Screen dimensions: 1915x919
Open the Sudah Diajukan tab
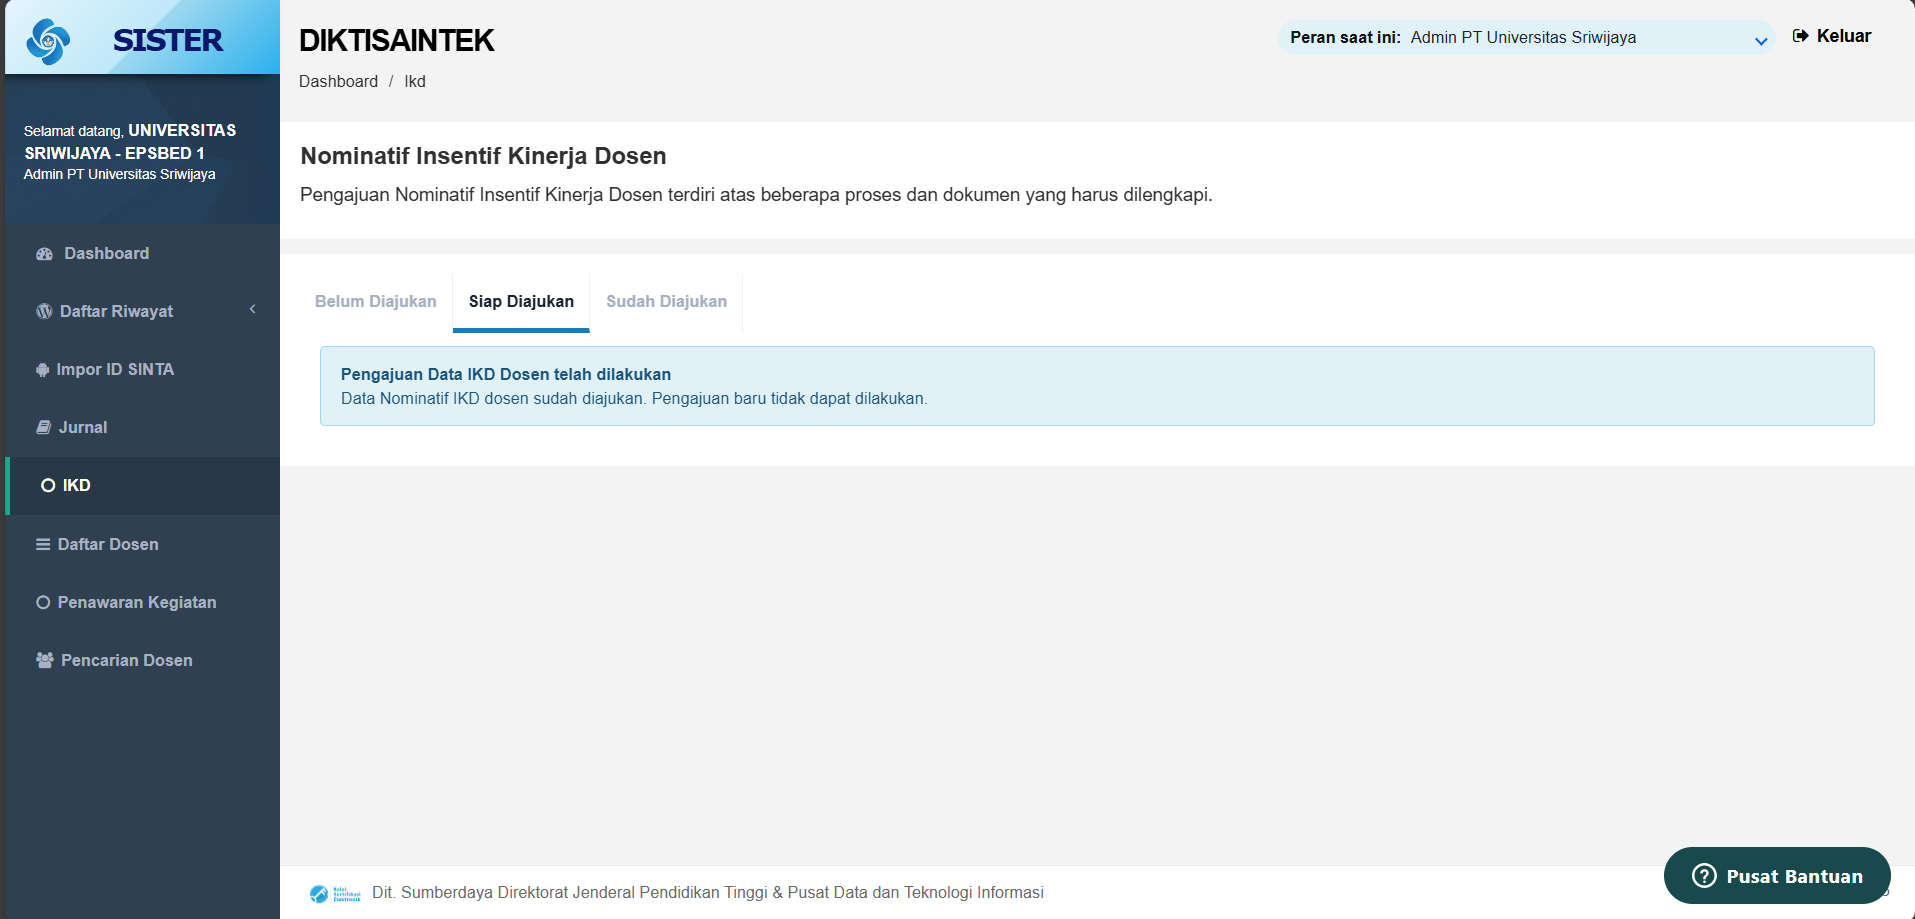pyautogui.click(x=666, y=302)
